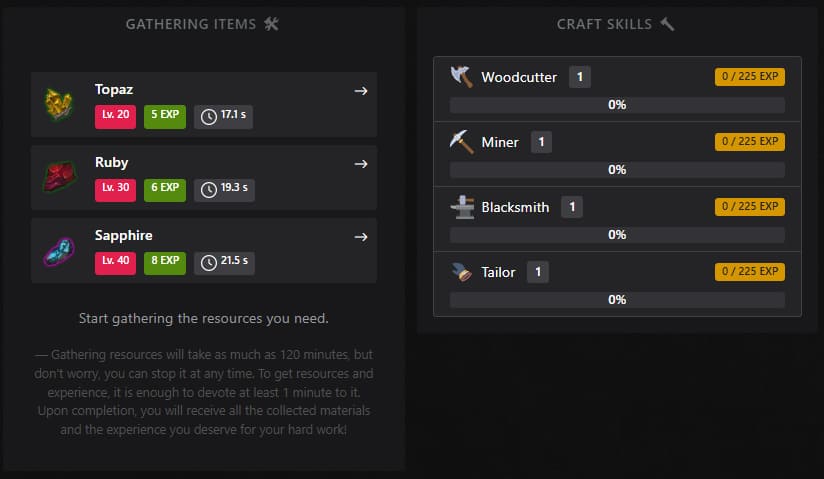
Task: Click the Gathering Items tools icon
Action: [271, 24]
